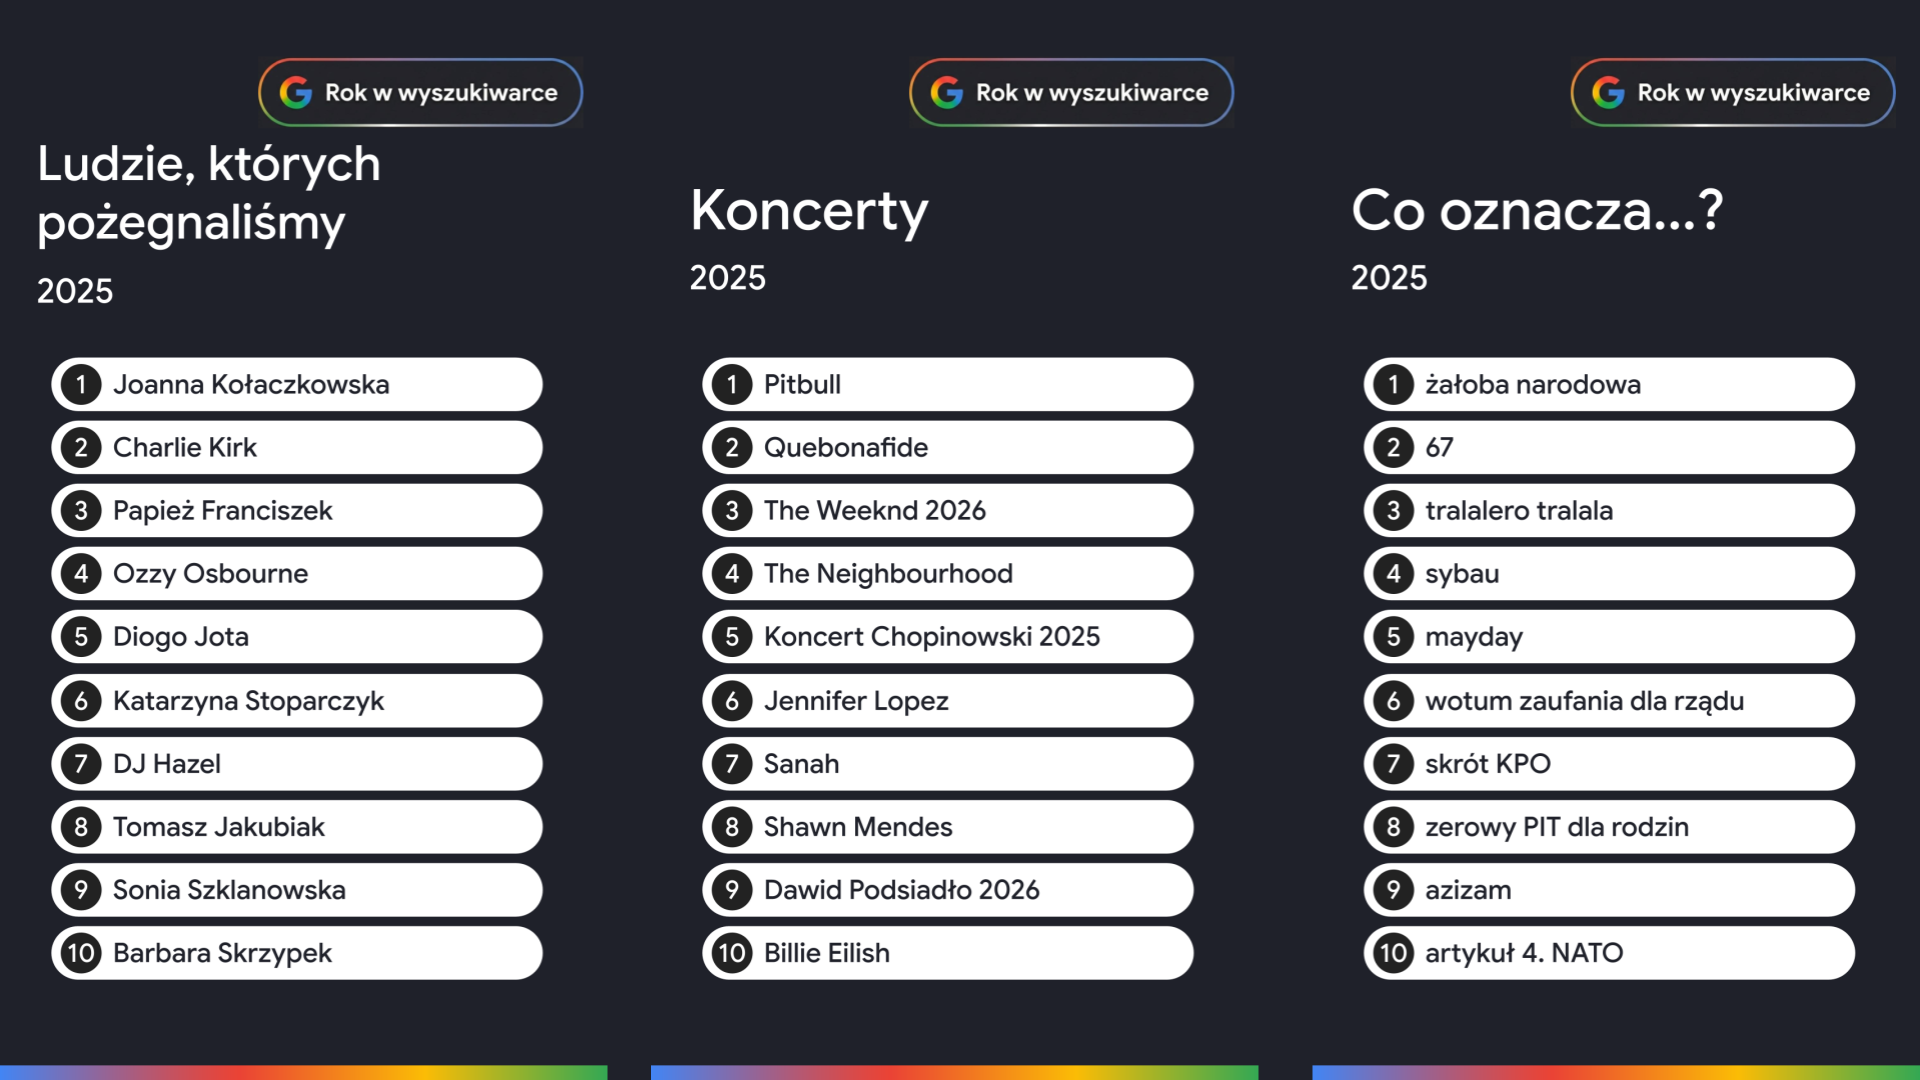Open the Papież Franciszek result

click(296, 511)
